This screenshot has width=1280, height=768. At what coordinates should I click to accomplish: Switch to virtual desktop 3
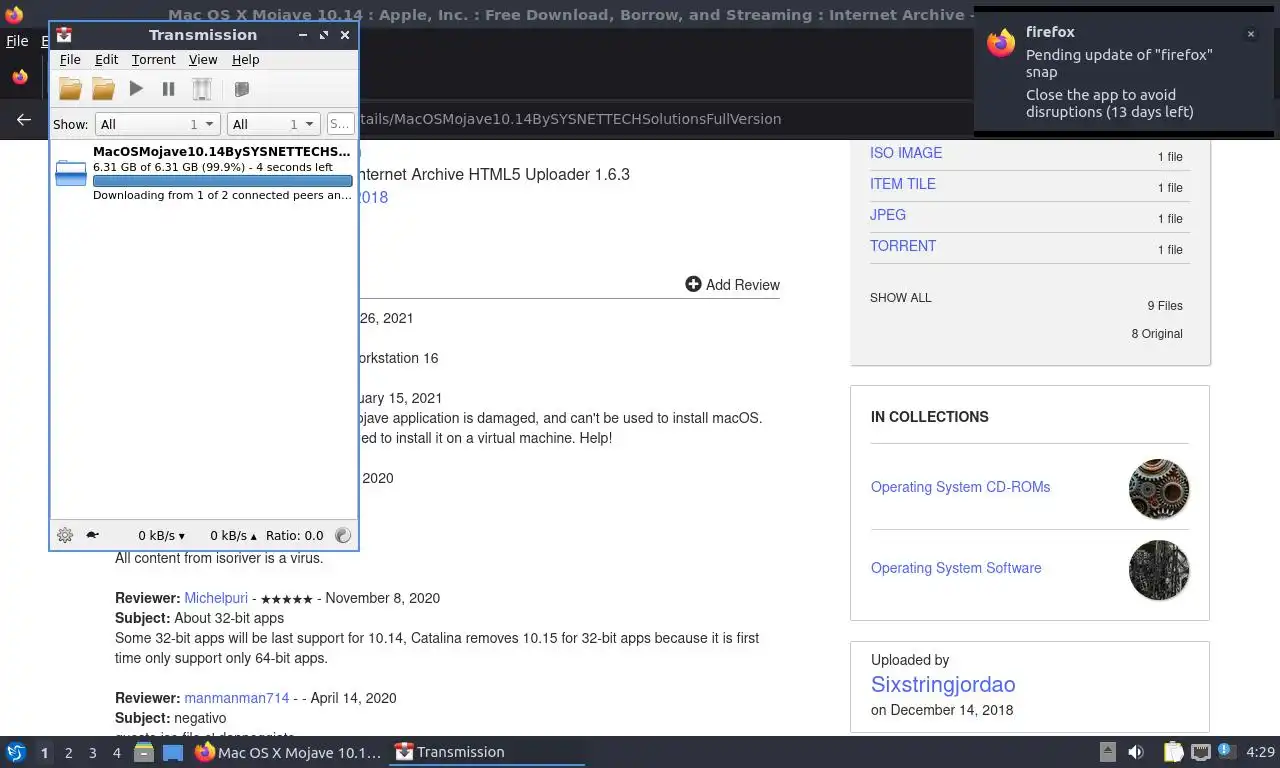pos(92,753)
